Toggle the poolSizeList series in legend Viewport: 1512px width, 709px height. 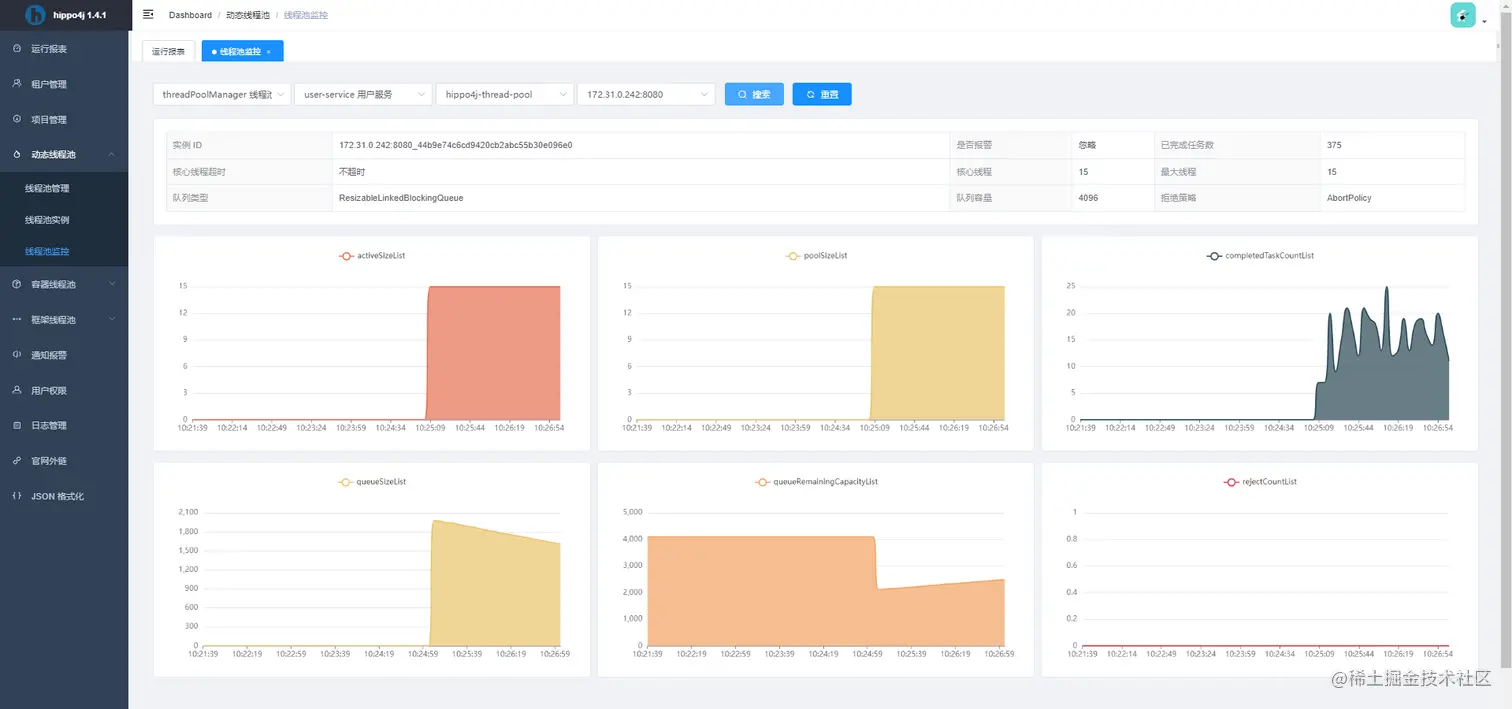point(816,256)
